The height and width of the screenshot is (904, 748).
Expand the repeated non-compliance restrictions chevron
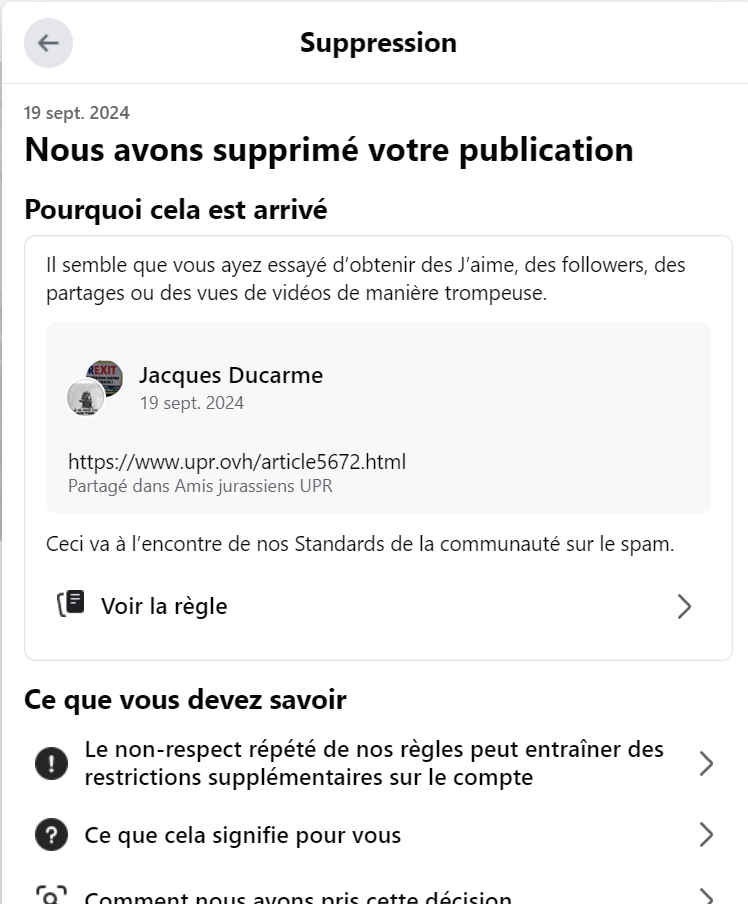706,763
